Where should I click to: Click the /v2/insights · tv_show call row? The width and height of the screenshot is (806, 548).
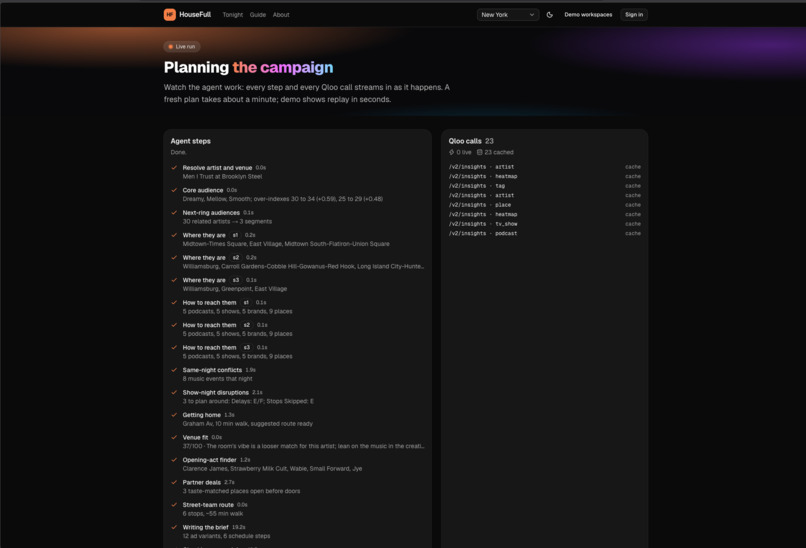tap(544, 224)
